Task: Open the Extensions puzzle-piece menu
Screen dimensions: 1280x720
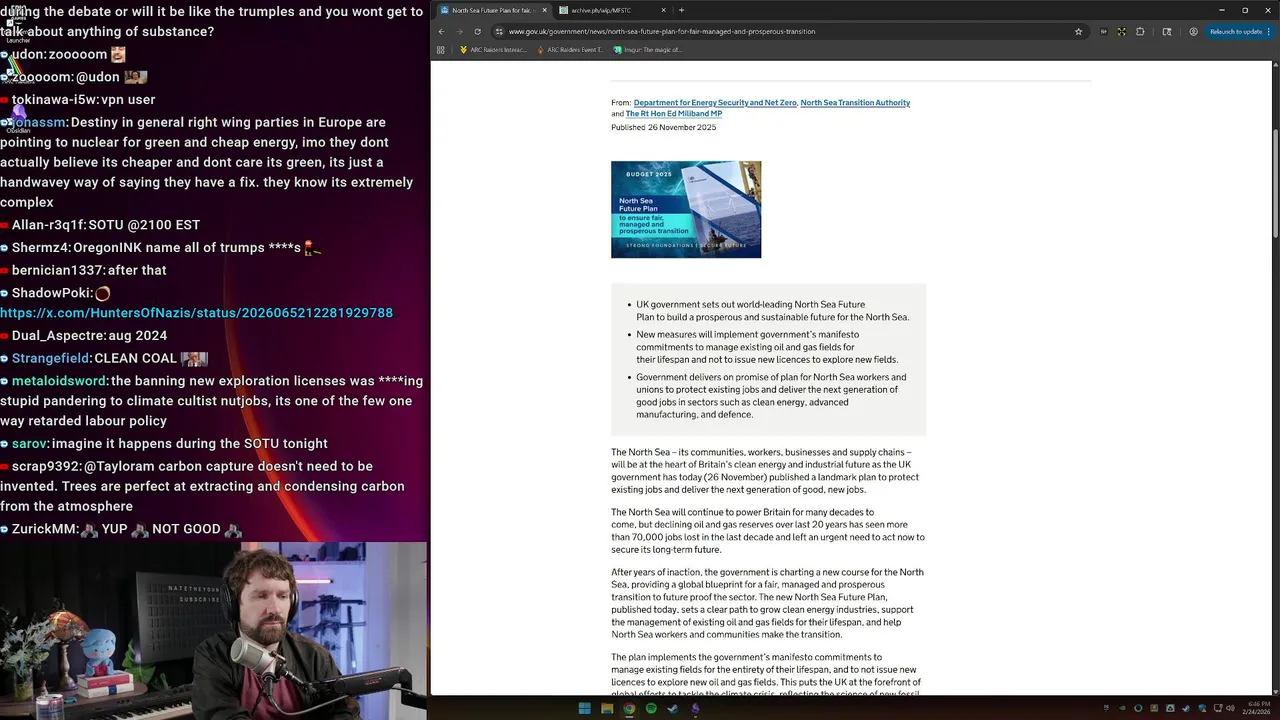Action: [x=1140, y=31]
